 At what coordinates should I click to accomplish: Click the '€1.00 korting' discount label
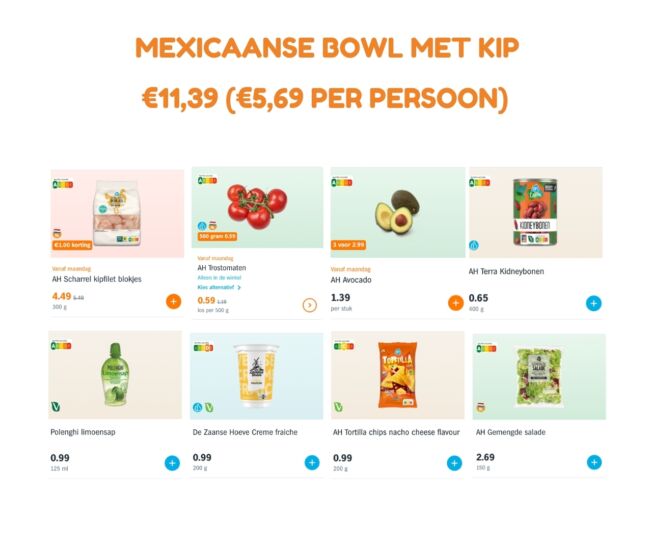pos(72,245)
